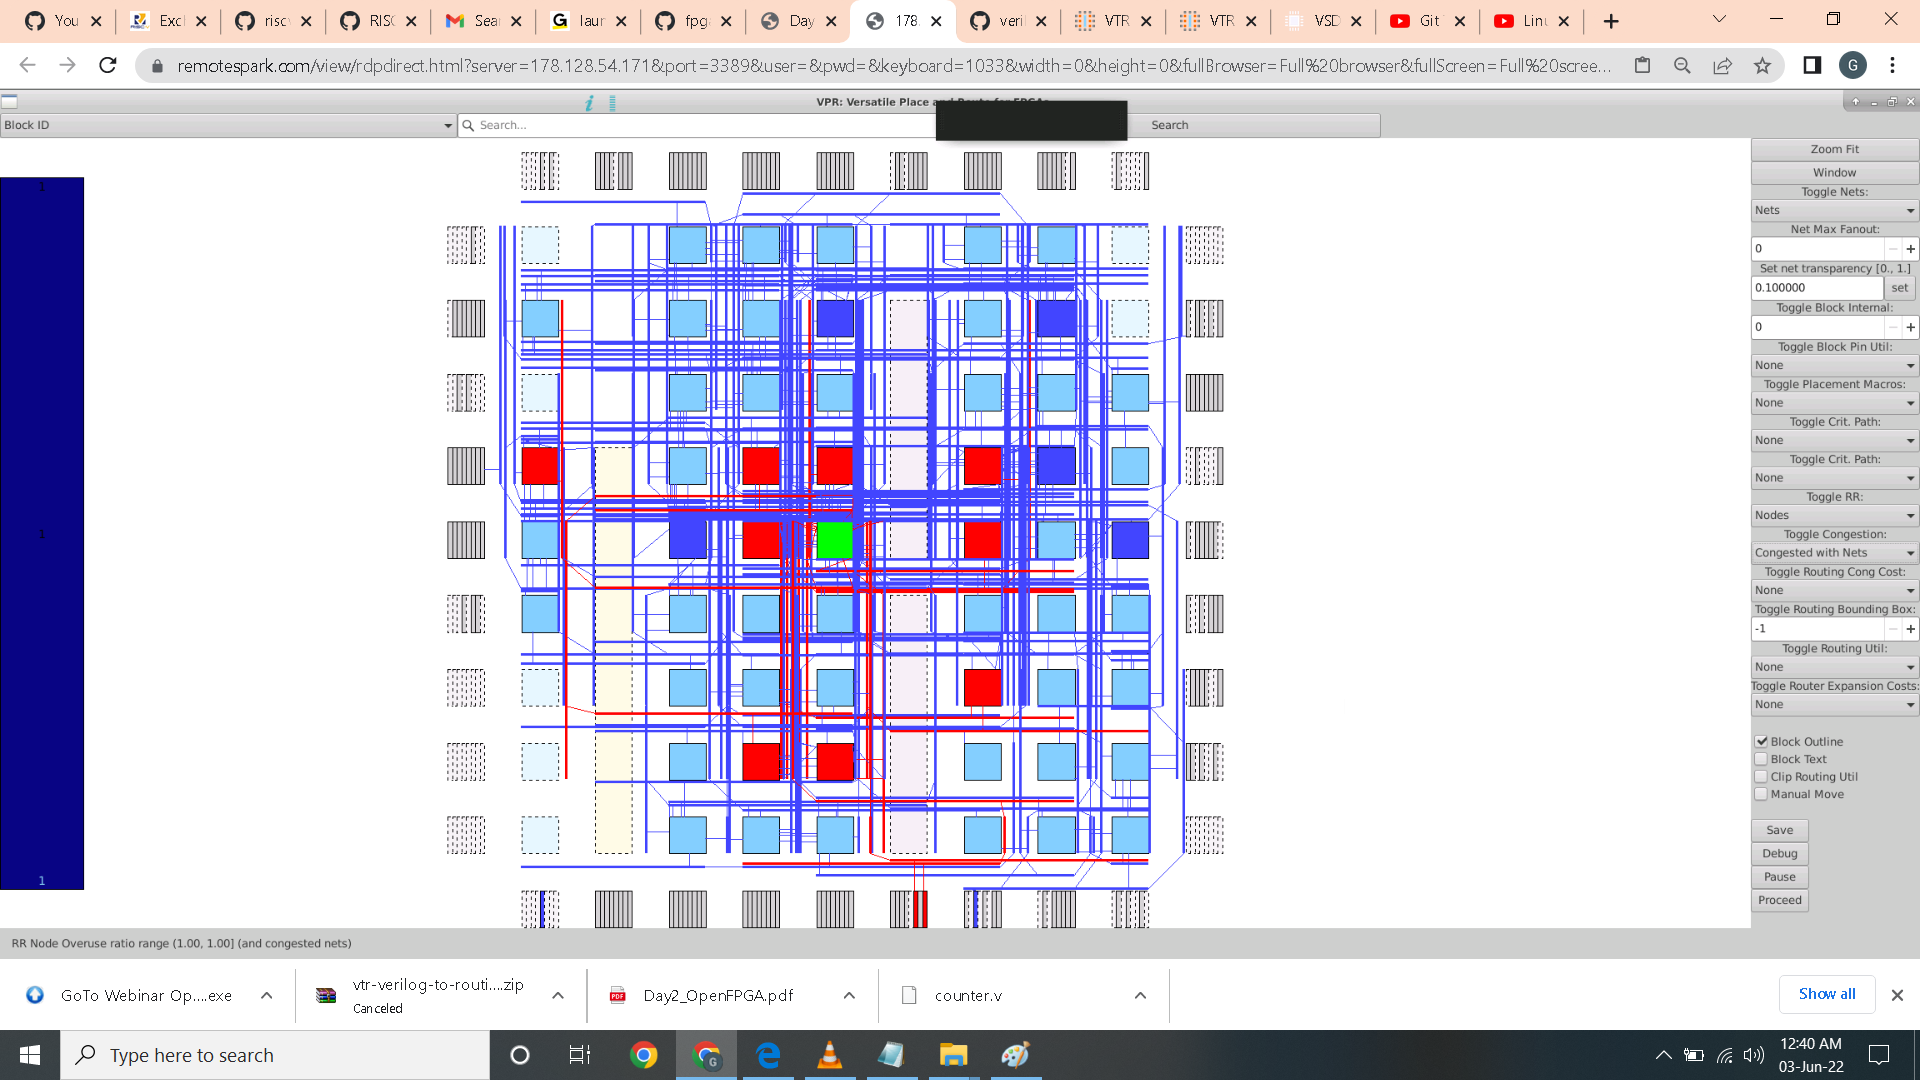Increment Net Max Fanout with plus
Image resolution: width=1920 pixels, height=1080 pixels.
[1910, 249]
